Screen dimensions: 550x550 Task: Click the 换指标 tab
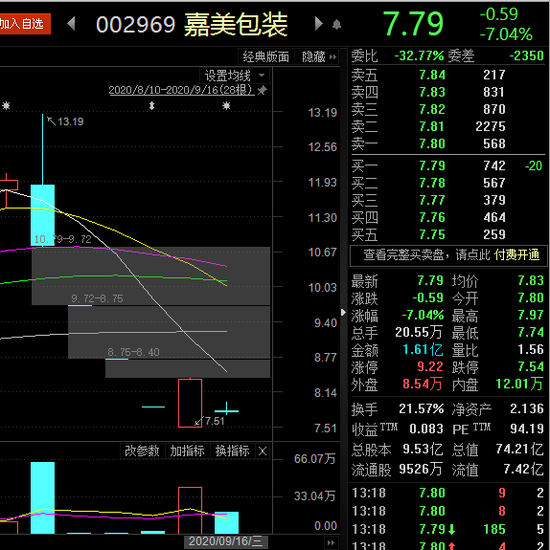pyautogui.click(x=232, y=451)
